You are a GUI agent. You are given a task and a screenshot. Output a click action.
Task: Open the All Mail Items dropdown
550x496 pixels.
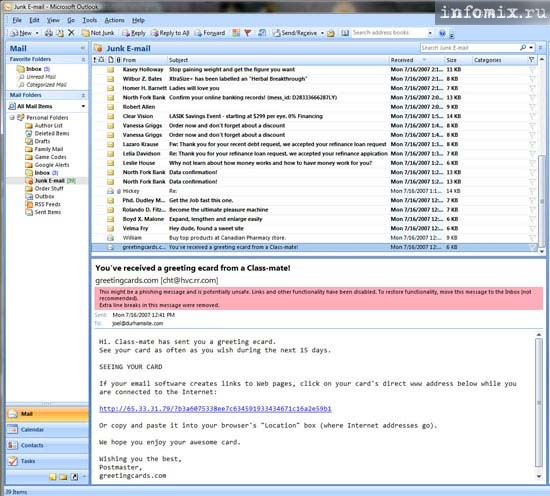coord(83,106)
